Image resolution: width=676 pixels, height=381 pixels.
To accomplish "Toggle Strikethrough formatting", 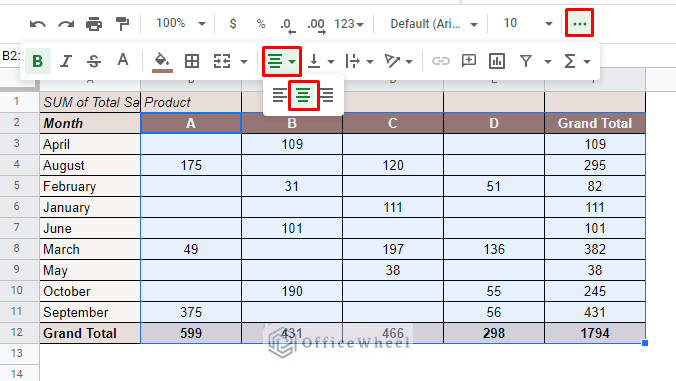I will (94, 61).
